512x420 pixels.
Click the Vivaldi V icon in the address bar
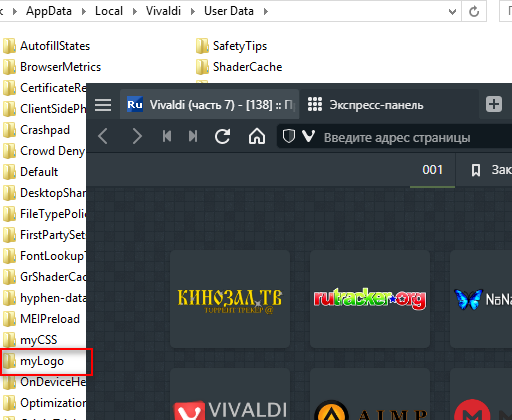tap(309, 136)
